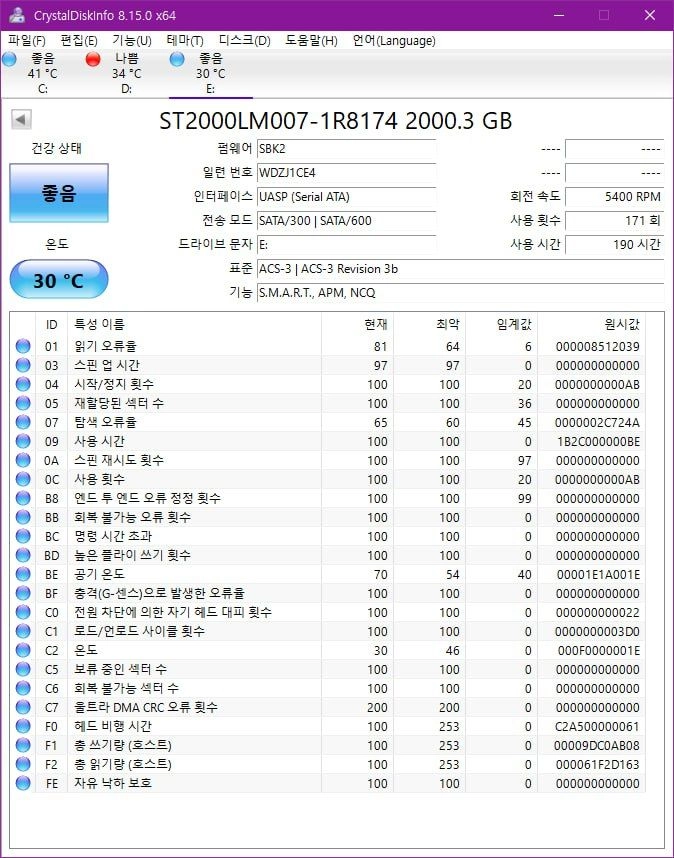Click status orb of 보류 중인 섹터 수 row
The height and width of the screenshot is (858, 674).
[23, 669]
